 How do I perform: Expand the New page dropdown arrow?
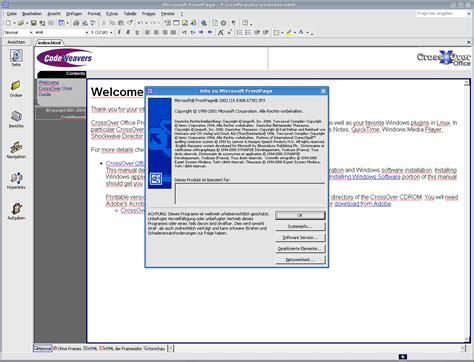coord(14,23)
